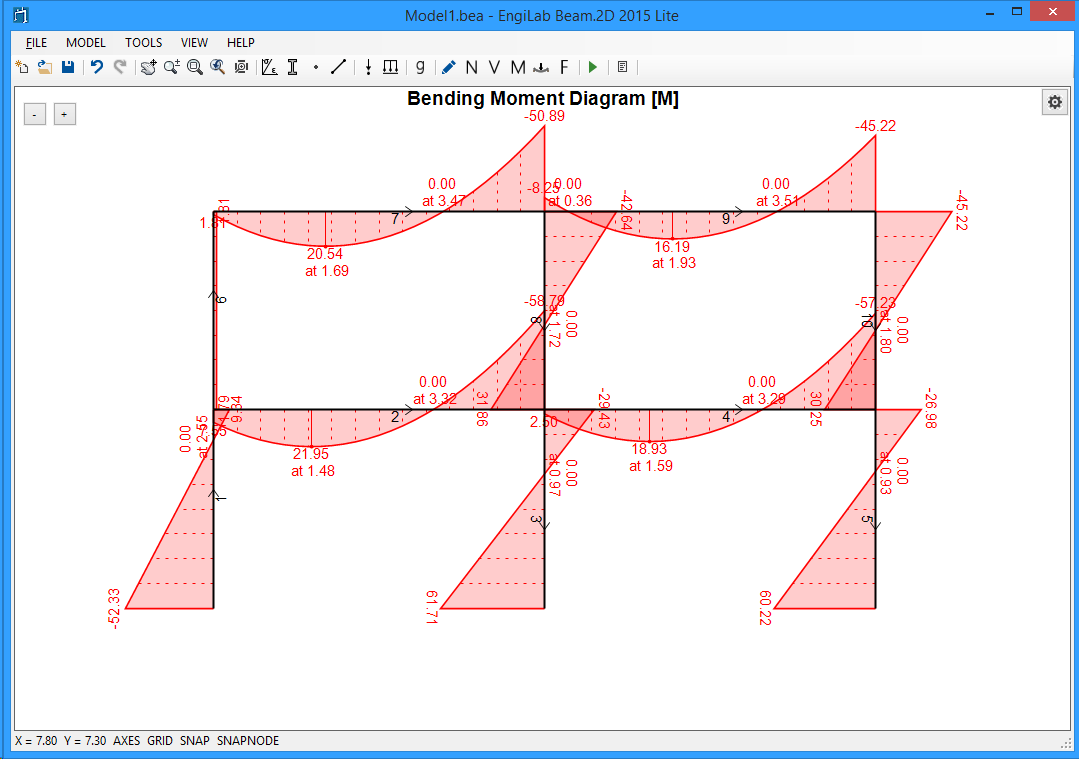This screenshot has height=759, width=1079.
Task: Show the axial force N diagram
Action: tap(471, 67)
